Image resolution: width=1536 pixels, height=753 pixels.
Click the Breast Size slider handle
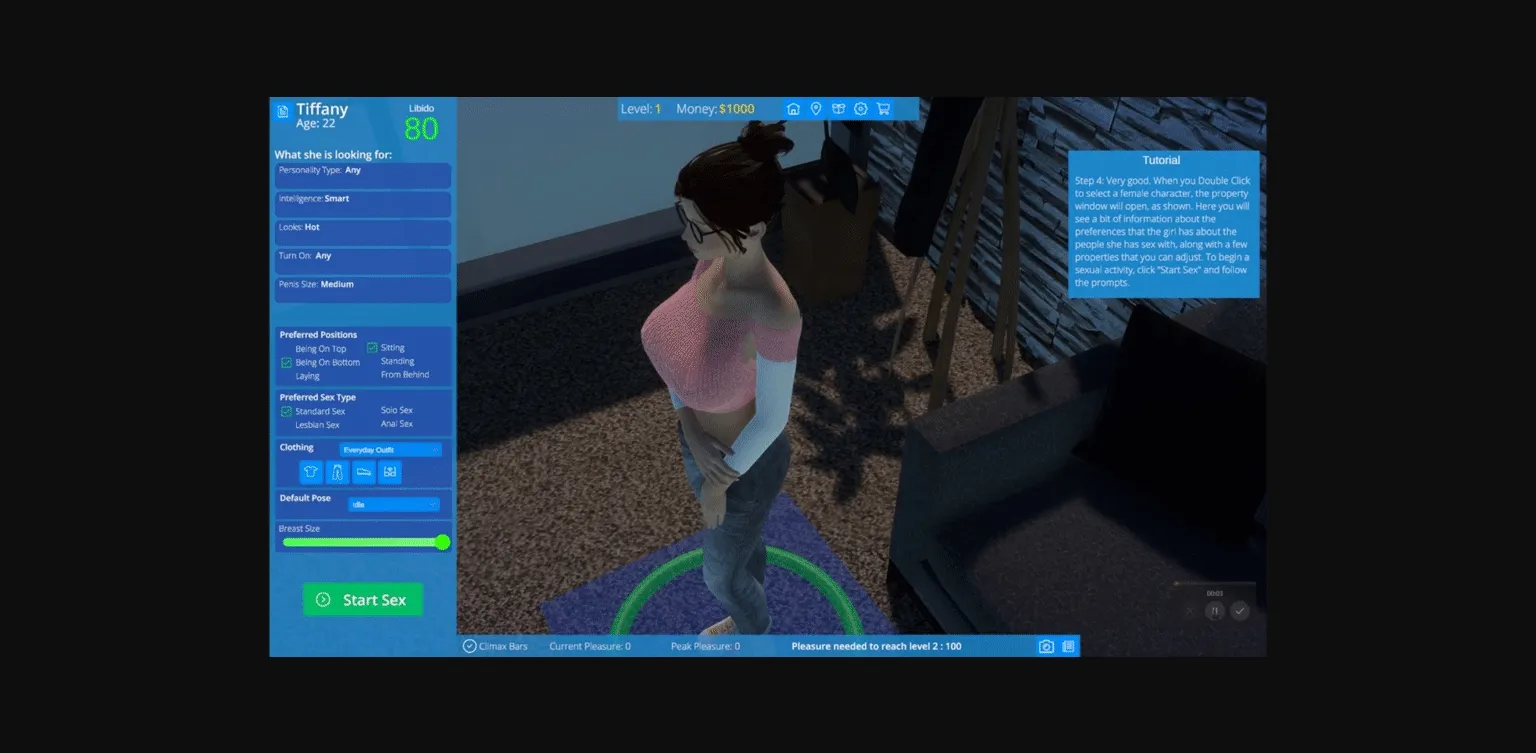click(442, 542)
